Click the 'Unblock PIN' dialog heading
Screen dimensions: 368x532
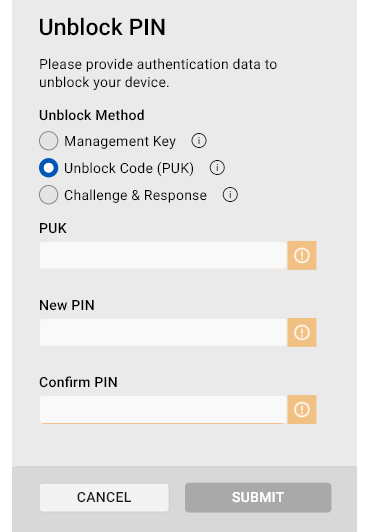(x=102, y=27)
